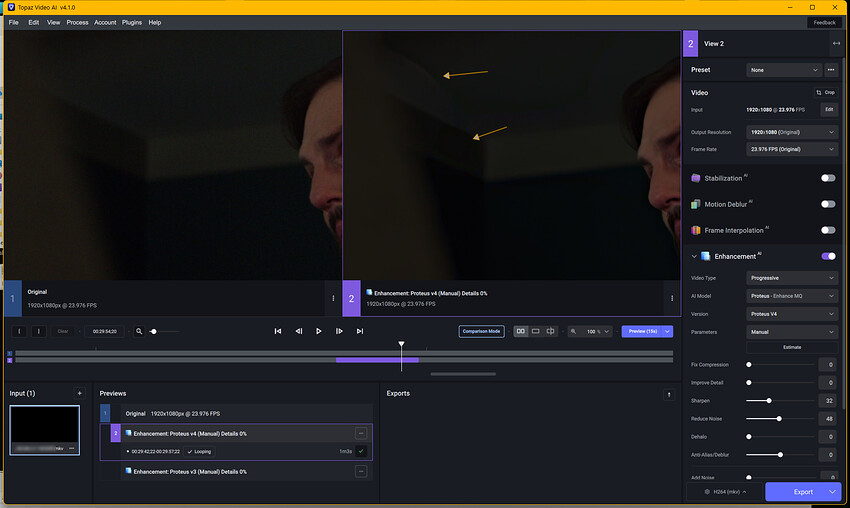Click the Edit input button

829,110
